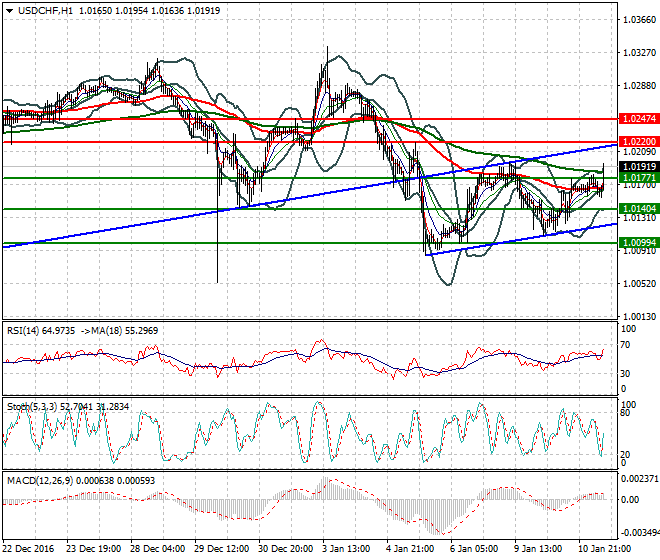Select the green 1.00994 price label

[x=639, y=243]
